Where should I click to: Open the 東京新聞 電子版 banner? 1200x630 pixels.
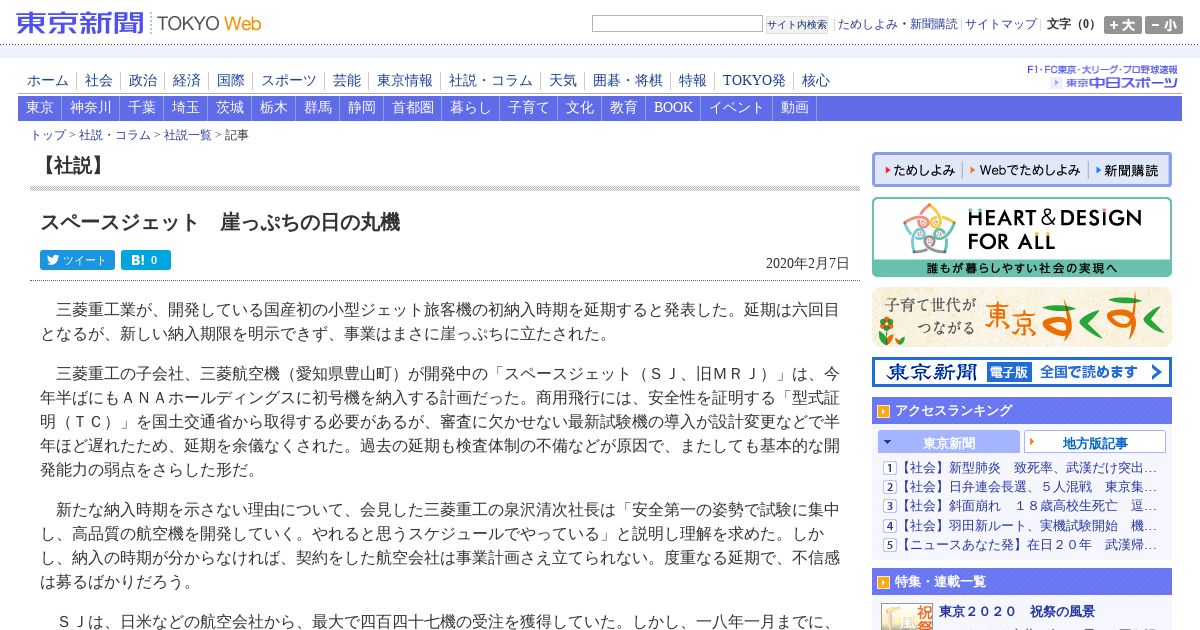pyautogui.click(x=1022, y=372)
